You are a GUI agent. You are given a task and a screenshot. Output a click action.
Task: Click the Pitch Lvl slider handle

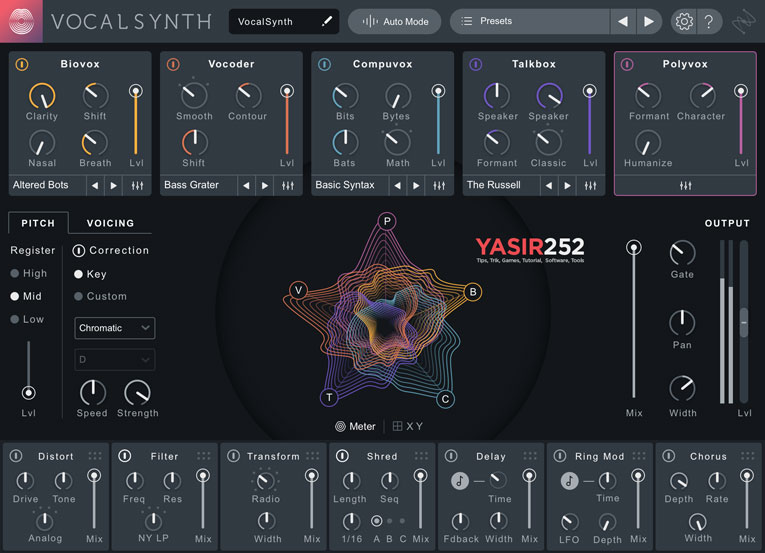click(28, 393)
